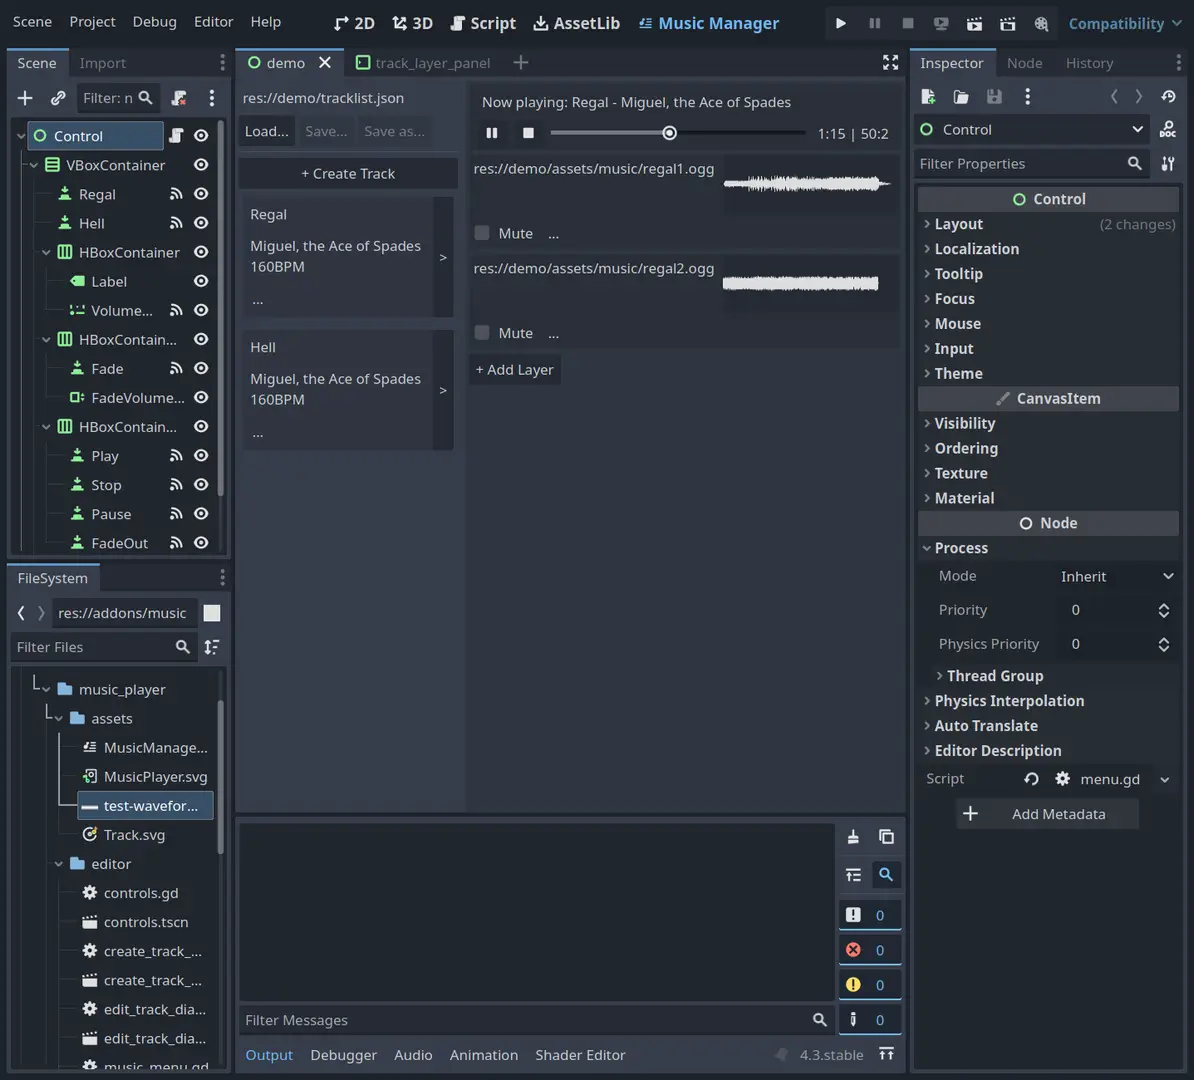The image size is (1194, 1080).
Task: Increment the Priority value stepper
Action: click(1164, 606)
